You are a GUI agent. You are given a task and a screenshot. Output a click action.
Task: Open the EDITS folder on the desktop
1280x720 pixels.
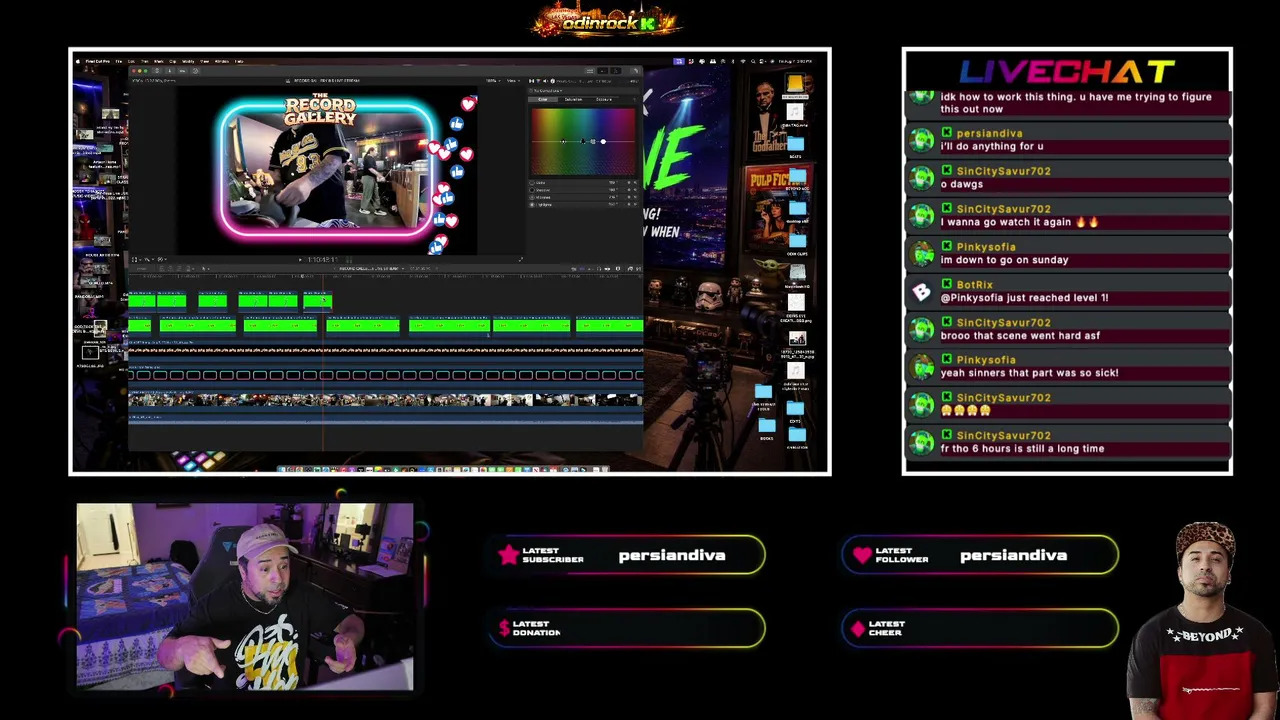(795, 408)
